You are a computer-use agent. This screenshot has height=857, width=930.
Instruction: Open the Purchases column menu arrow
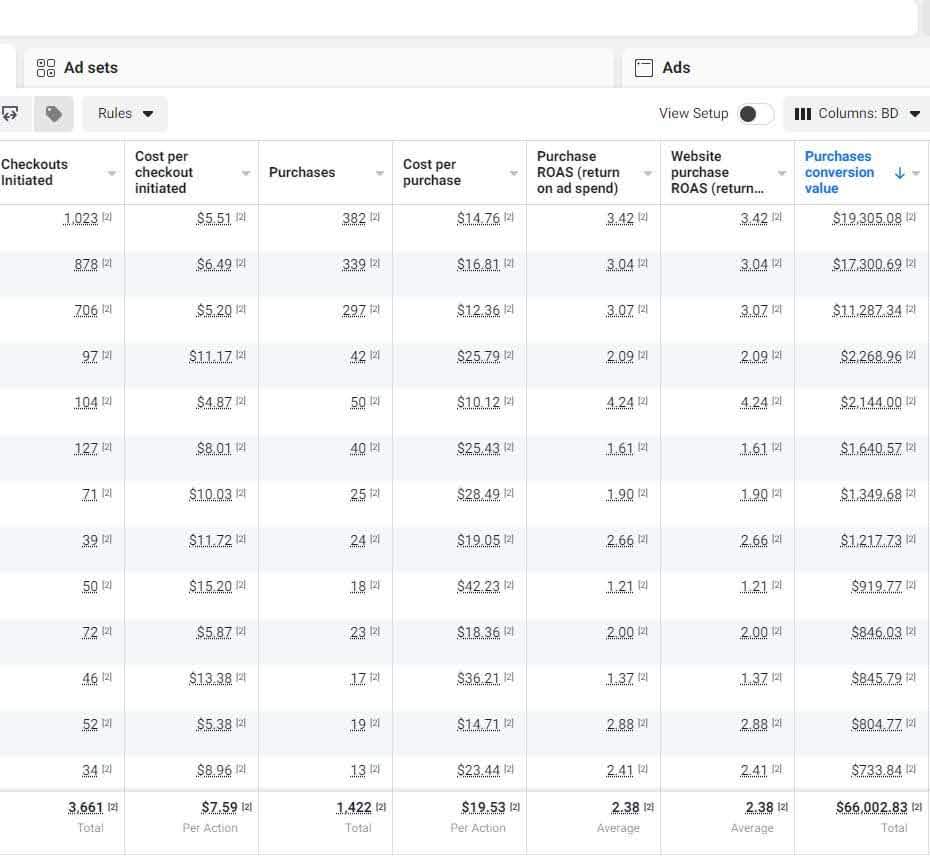(x=380, y=173)
